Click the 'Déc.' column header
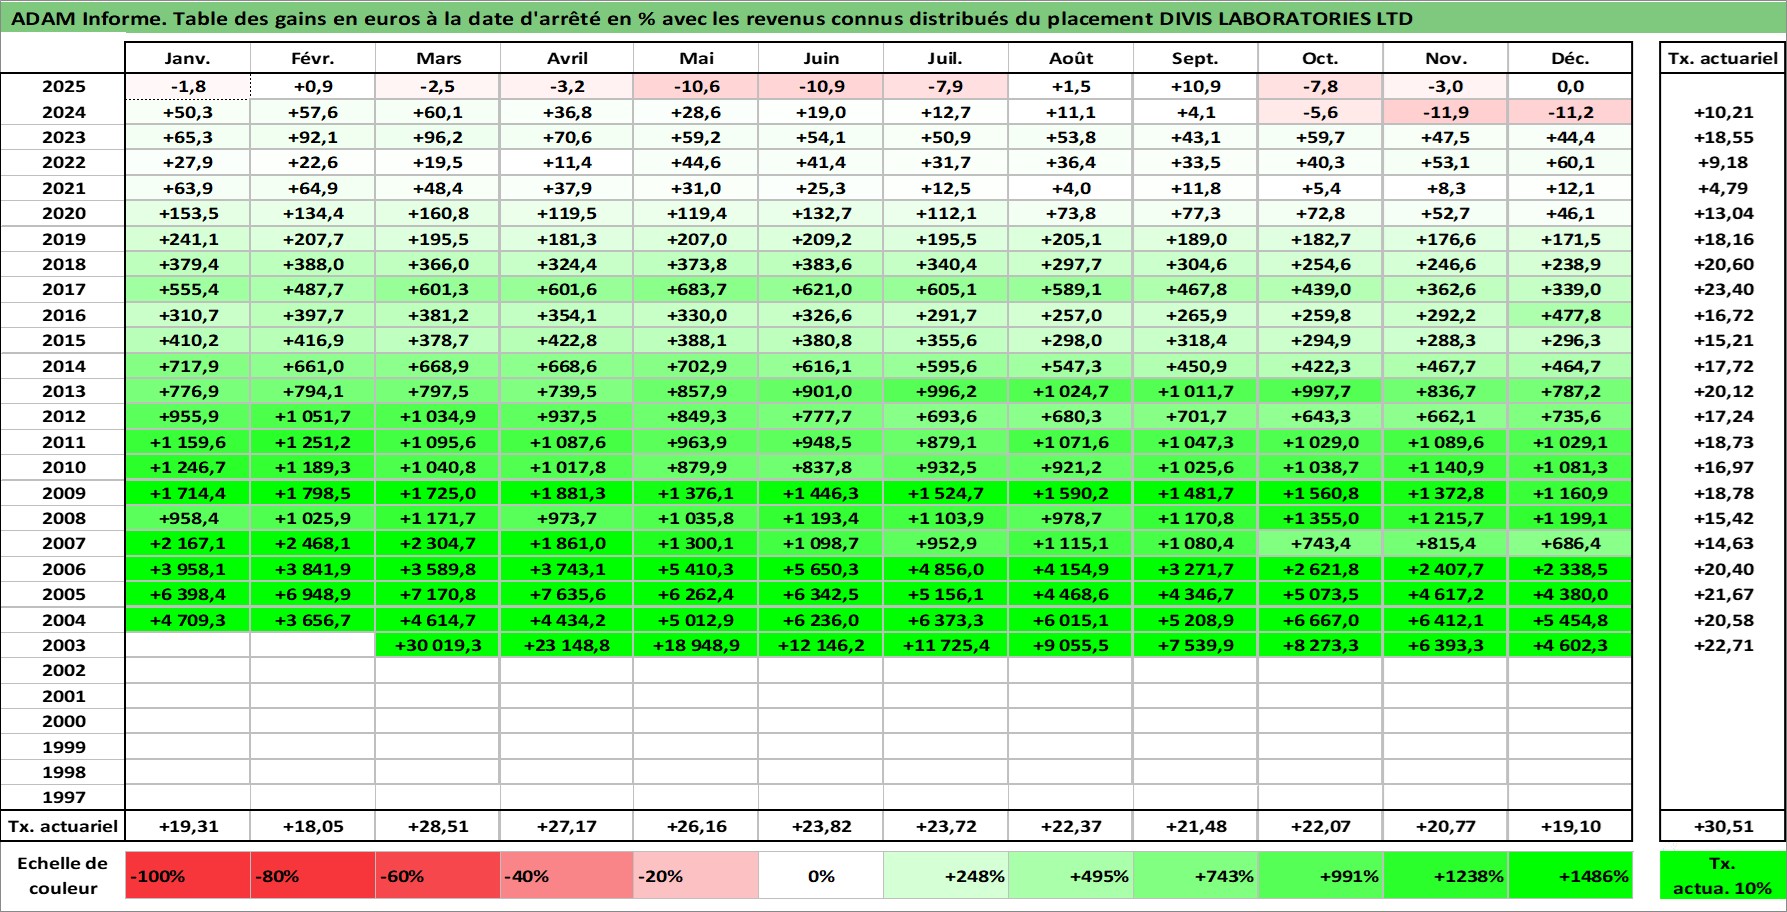The image size is (1787, 912). click(1570, 59)
